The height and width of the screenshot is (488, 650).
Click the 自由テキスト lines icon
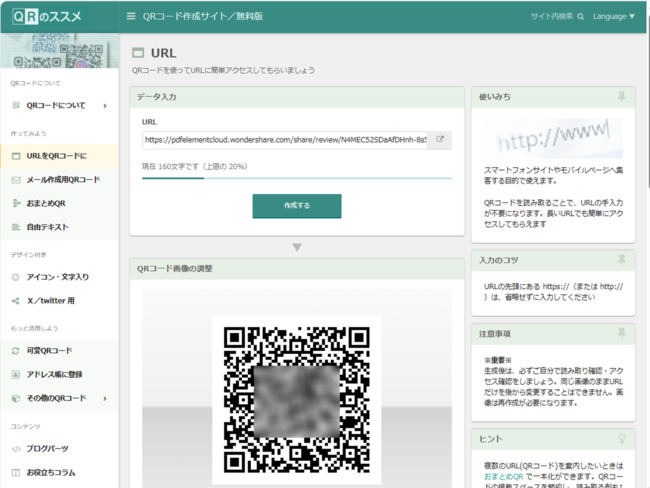pyautogui.click(x=16, y=227)
